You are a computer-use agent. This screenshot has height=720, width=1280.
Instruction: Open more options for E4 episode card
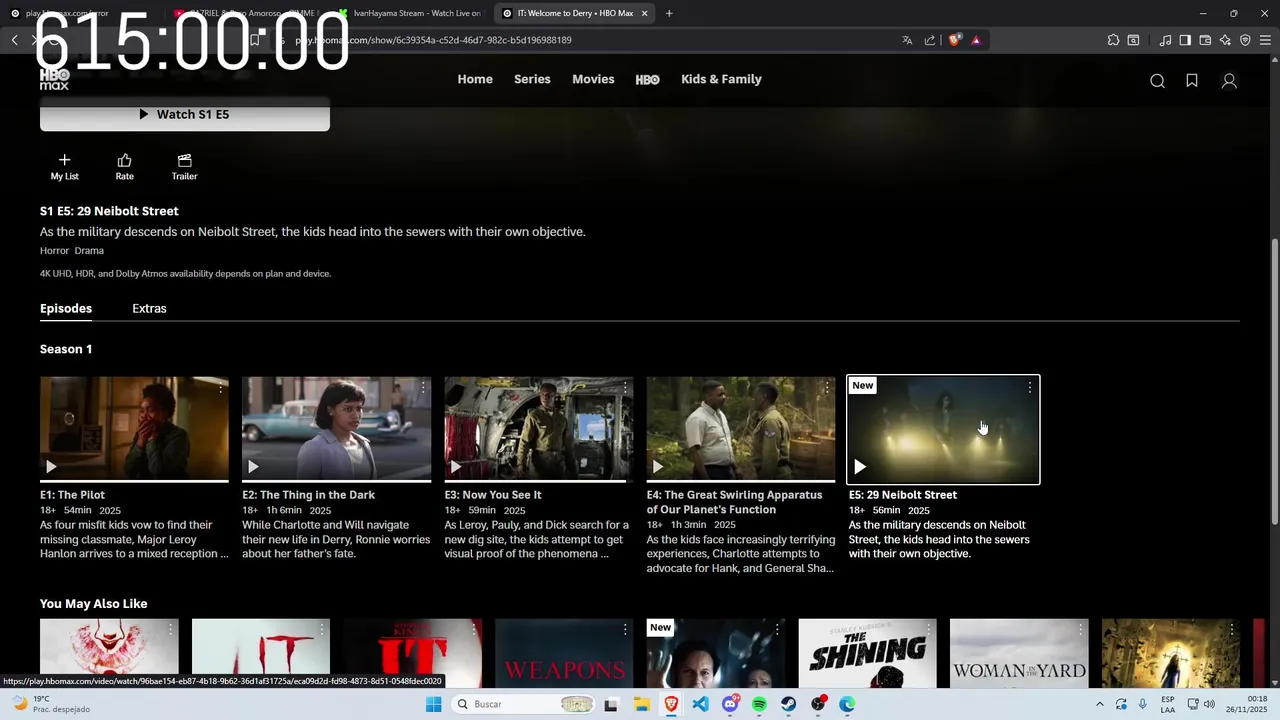(x=827, y=387)
